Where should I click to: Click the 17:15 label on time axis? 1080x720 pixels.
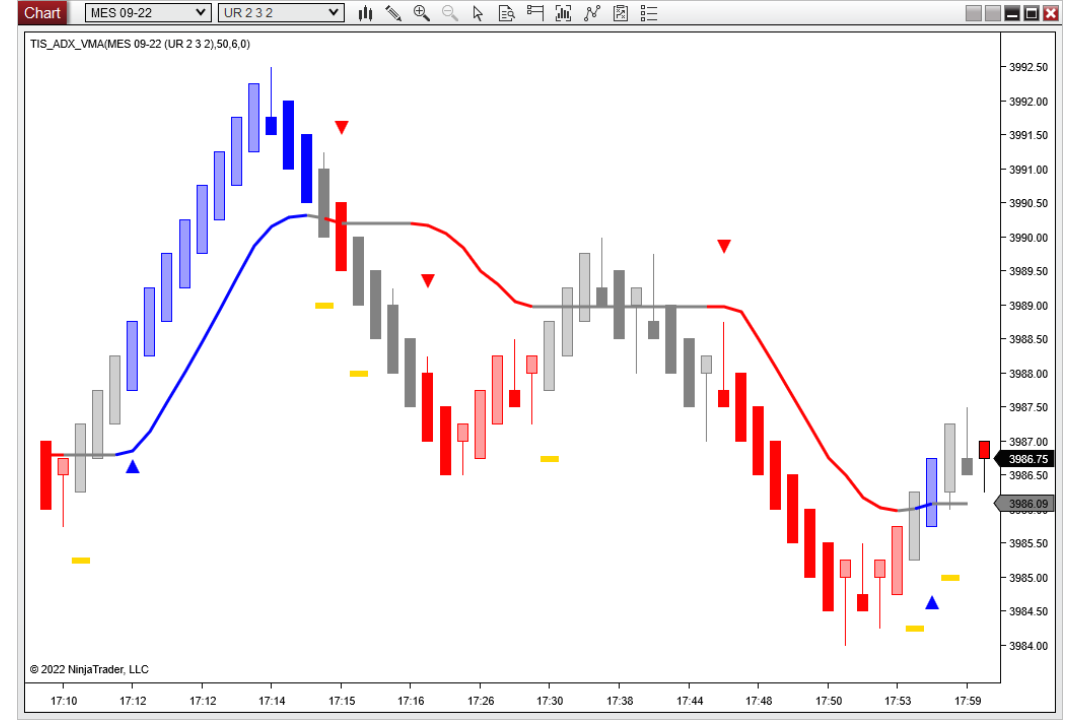coord(342,701)
